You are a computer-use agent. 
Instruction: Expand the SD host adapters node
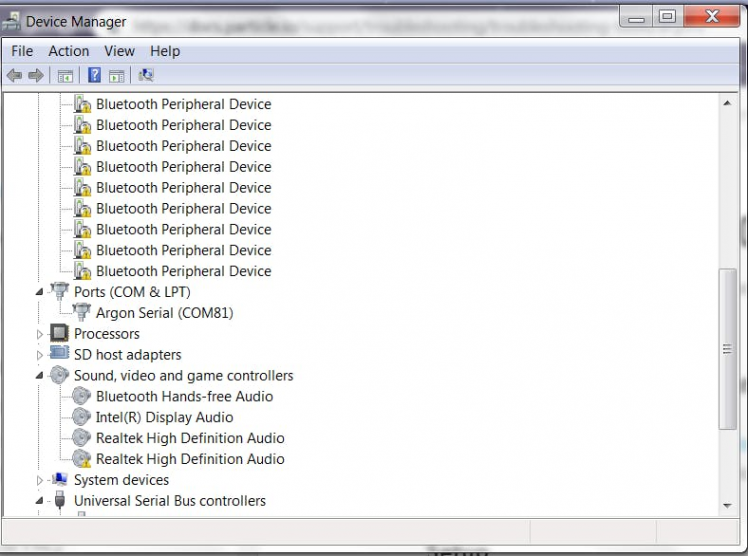40,355
